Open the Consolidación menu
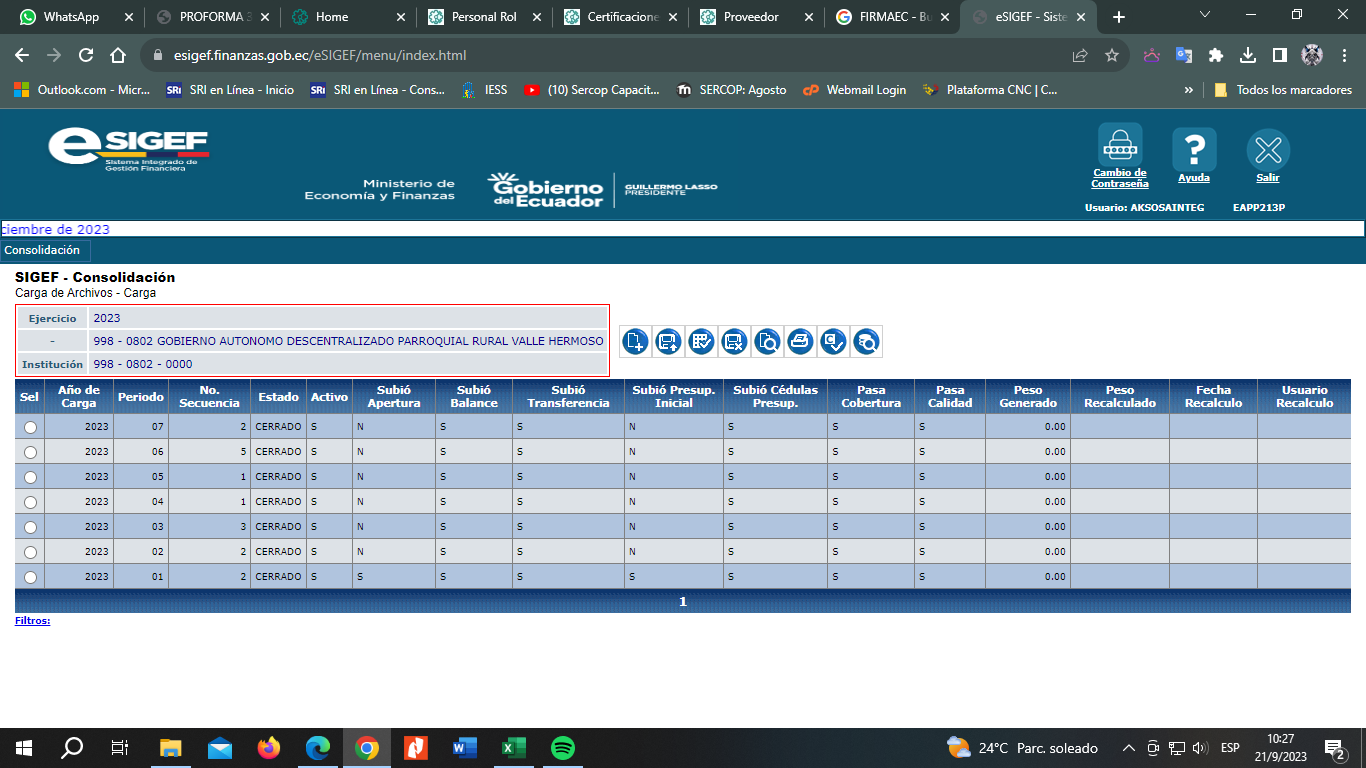The image size is (1366, 768). coord(42,250)
